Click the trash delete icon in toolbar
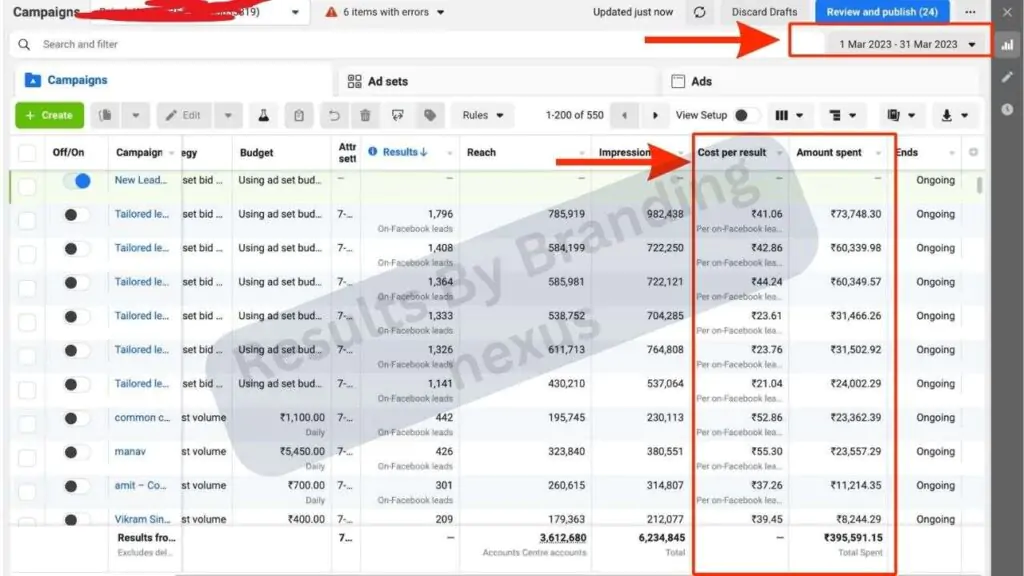 (366, 115)
